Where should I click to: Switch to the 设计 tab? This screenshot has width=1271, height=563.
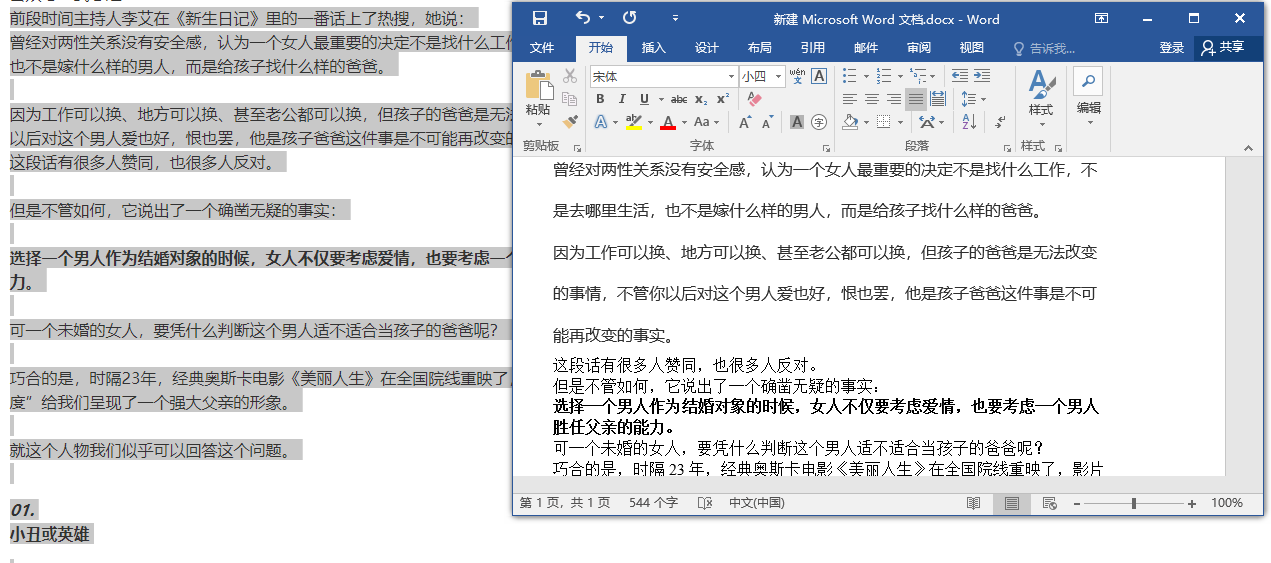pyautogui.click(x=707, y=48)
